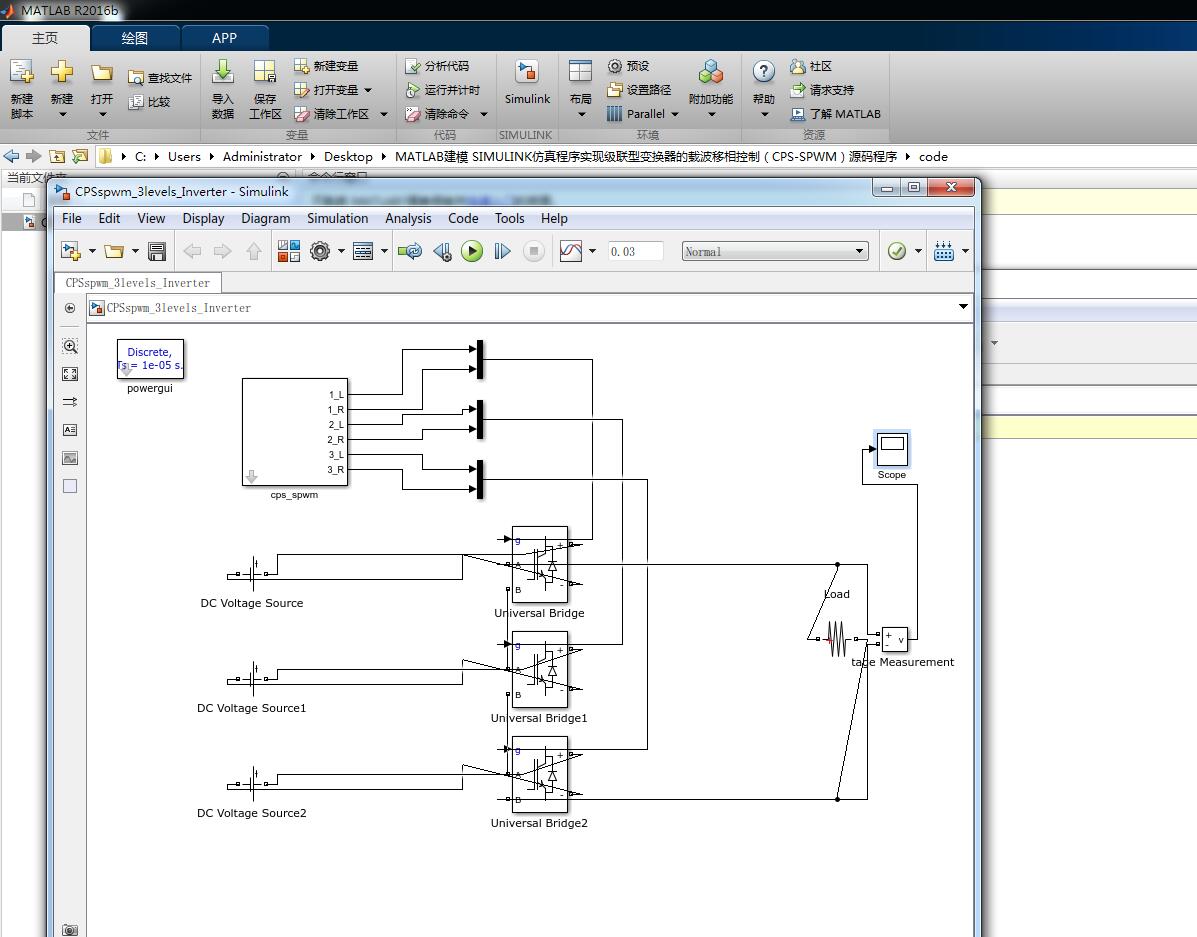Expand the Model Explorer dropdown arrow
This screenshot has height=937, width=1197.
pos(384,251)
